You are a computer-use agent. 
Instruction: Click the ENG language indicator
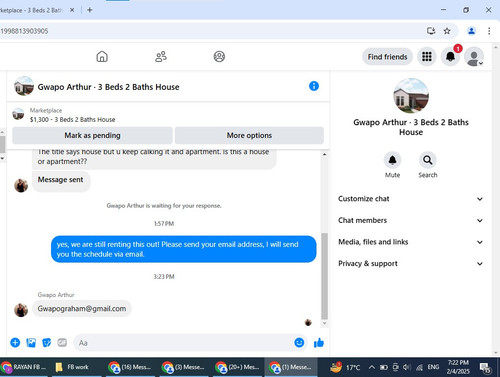coord(433,367)
